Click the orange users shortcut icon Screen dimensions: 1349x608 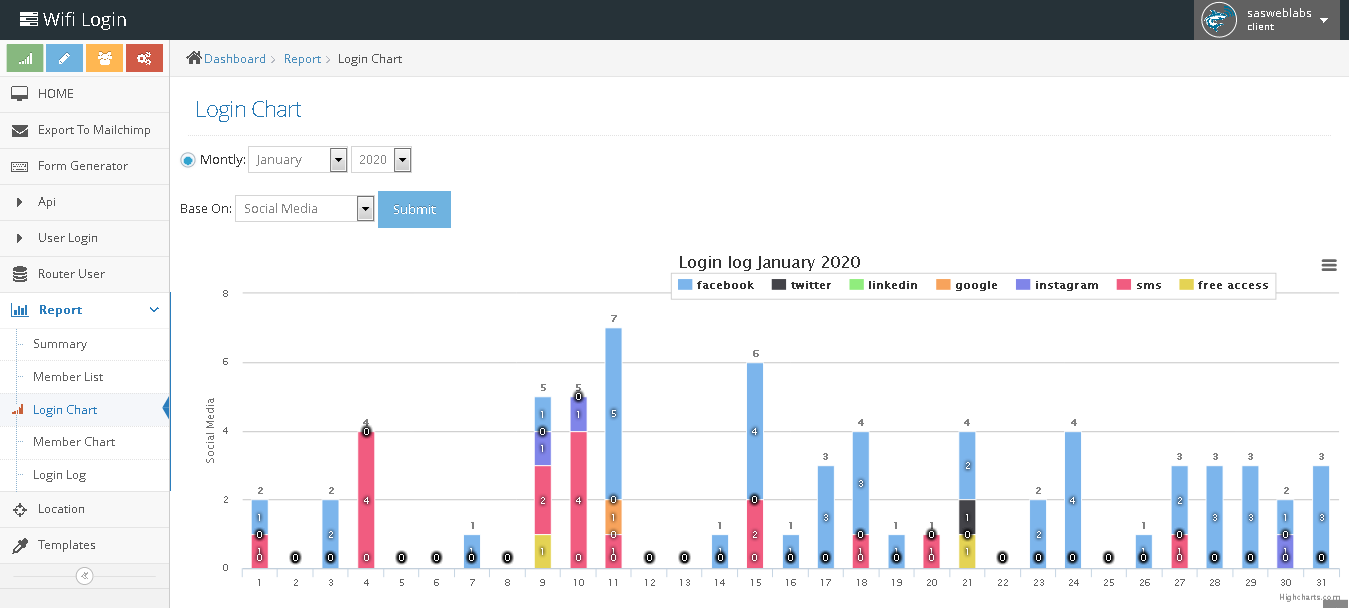click(x=105, y=59)
